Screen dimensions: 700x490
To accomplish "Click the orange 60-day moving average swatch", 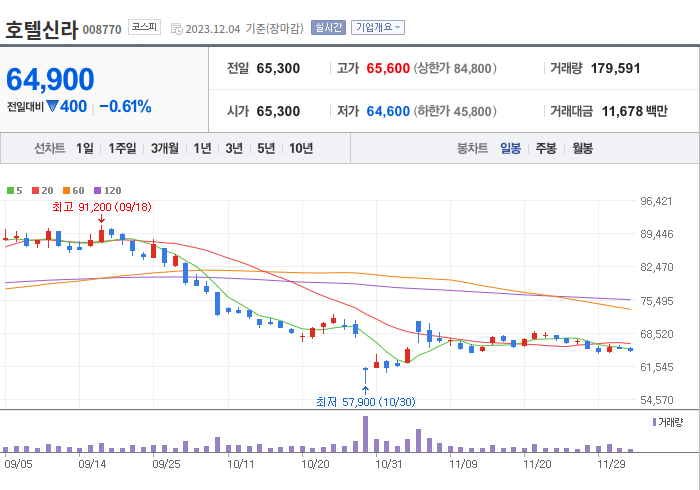I will tap(67, 191).
